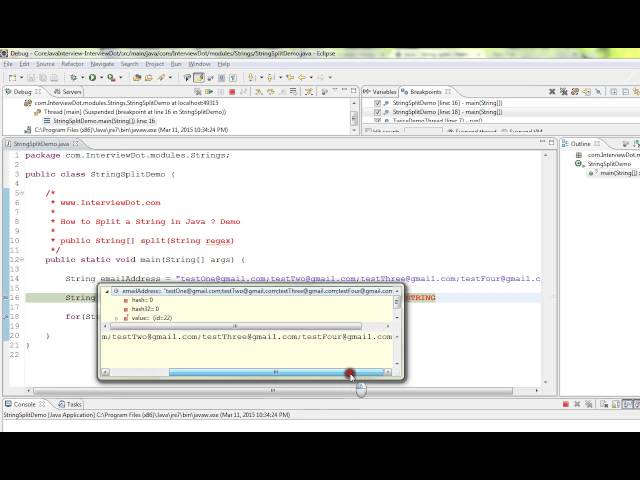640x480 pixels.
Task: Click Expand All icon in Breakpoints view
Action: 613,92
